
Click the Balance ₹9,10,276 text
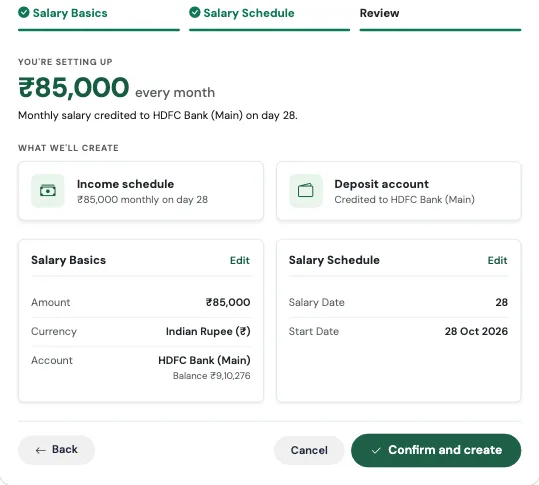(211, 376)
